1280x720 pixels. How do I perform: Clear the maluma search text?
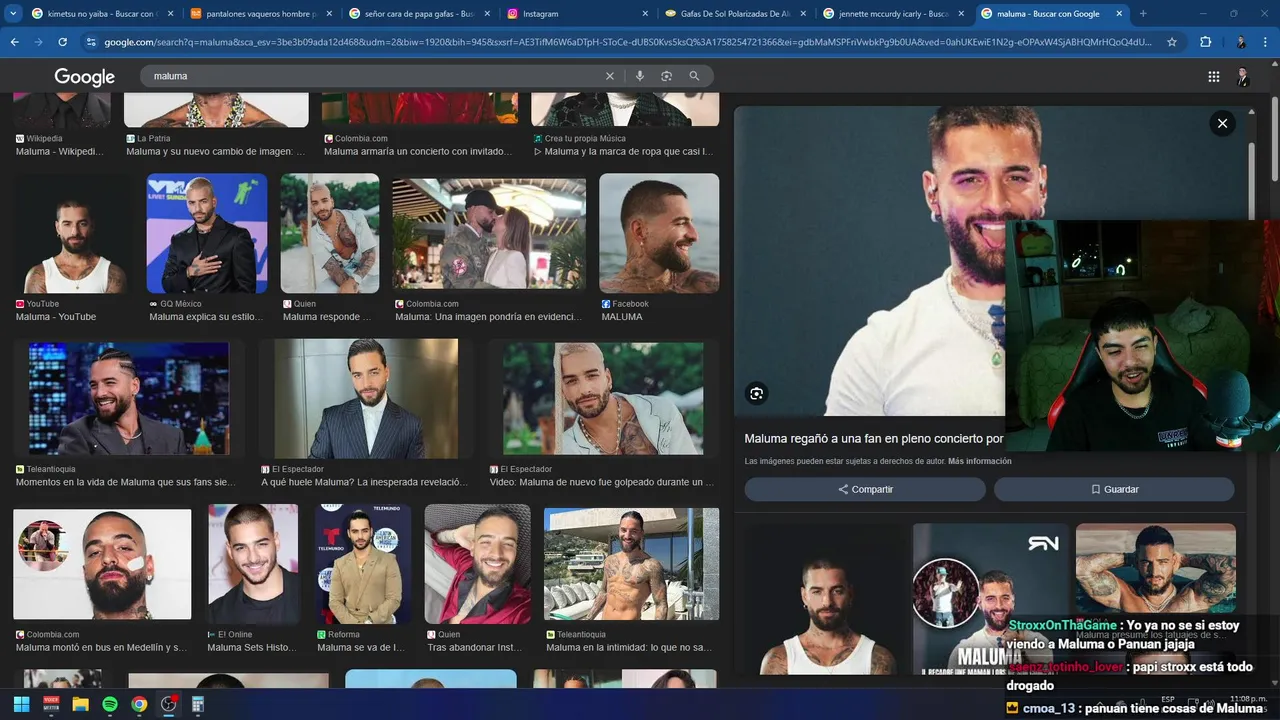(x=610, y=76)
